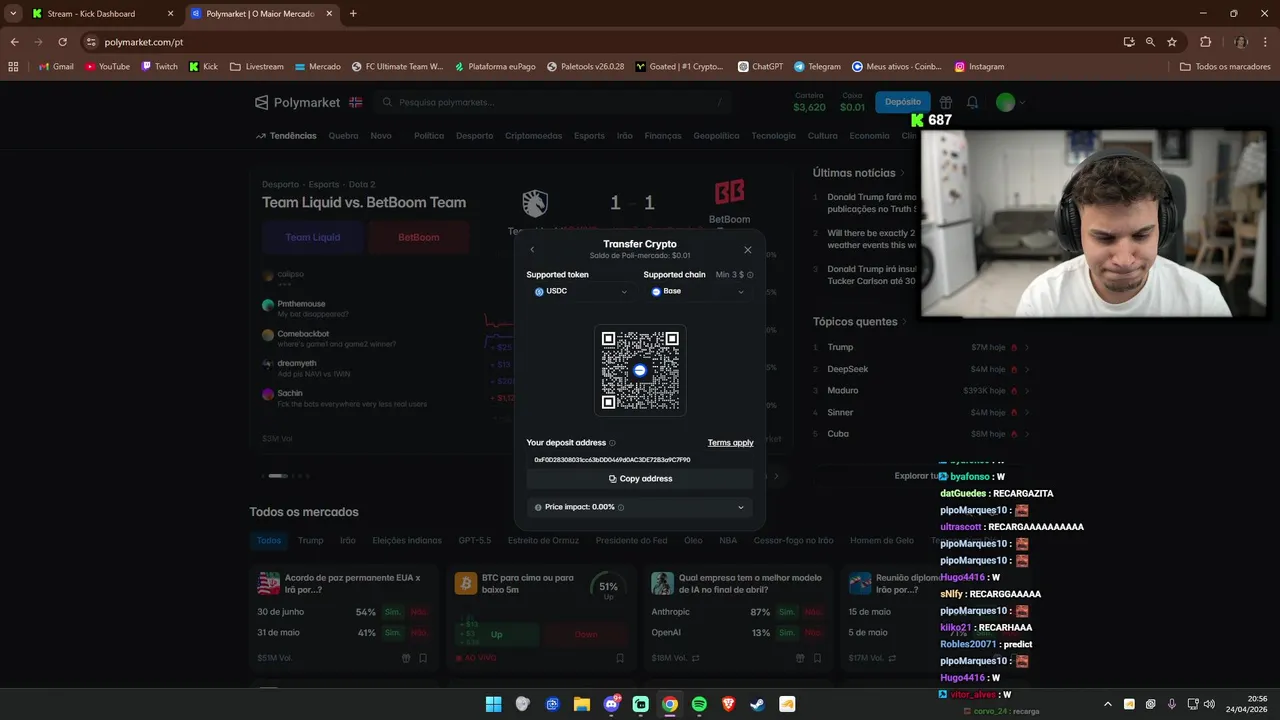This screenshot has height=720, width=1280.
Task: Open the USDC supported token dropdown
Action: point(581,291)
